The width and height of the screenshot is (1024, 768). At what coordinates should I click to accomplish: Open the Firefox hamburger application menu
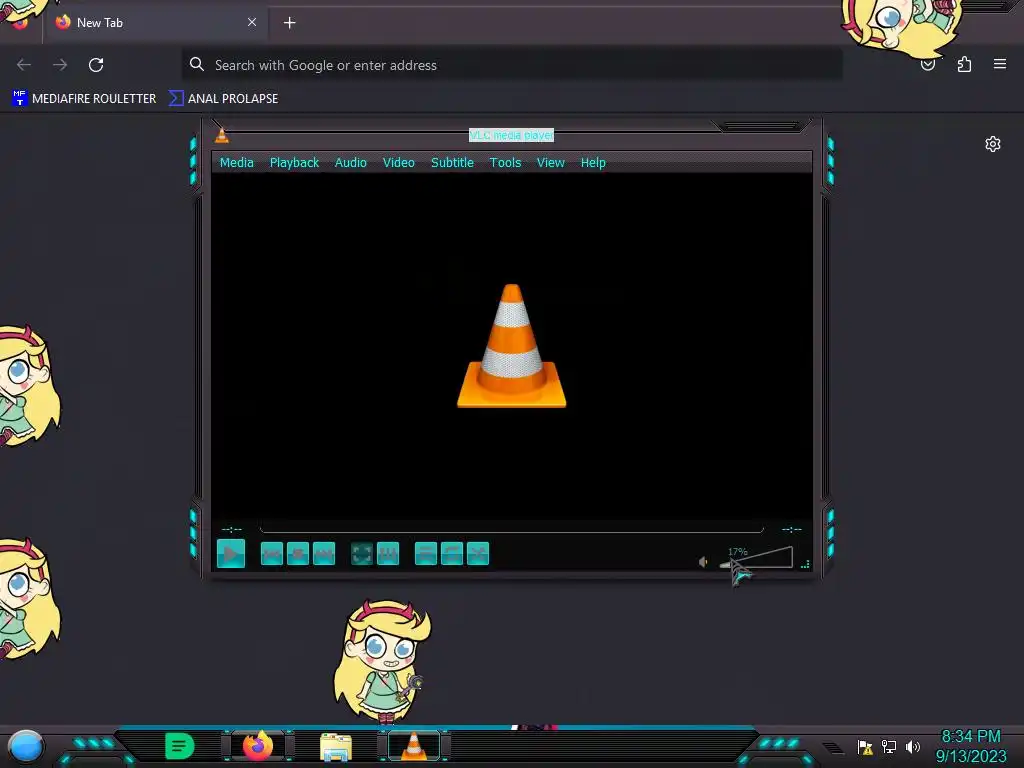pyautogui.click(x=1000, y=64)
